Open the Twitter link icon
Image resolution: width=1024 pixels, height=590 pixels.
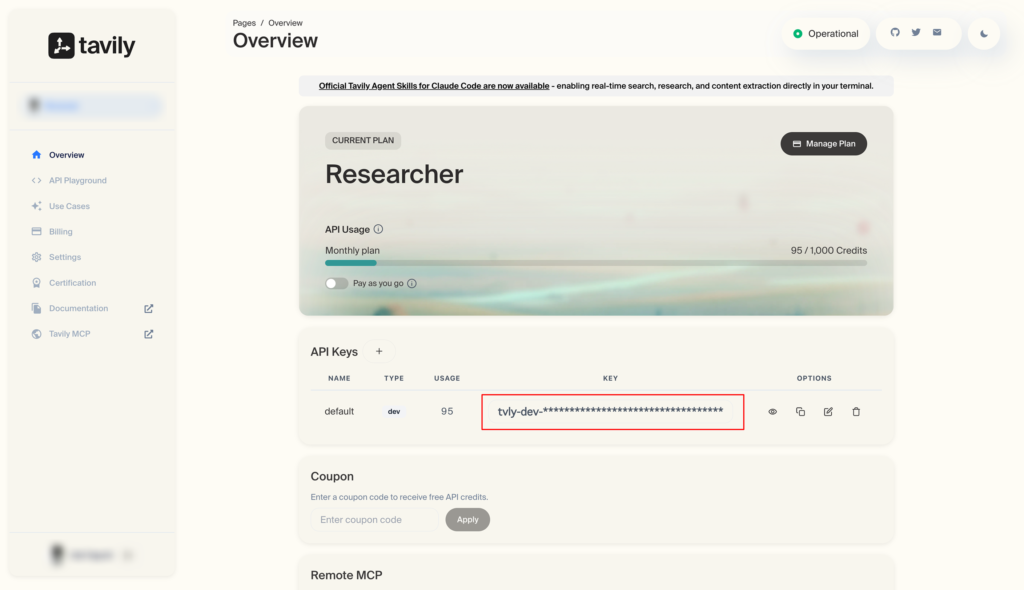click(916, 33)
